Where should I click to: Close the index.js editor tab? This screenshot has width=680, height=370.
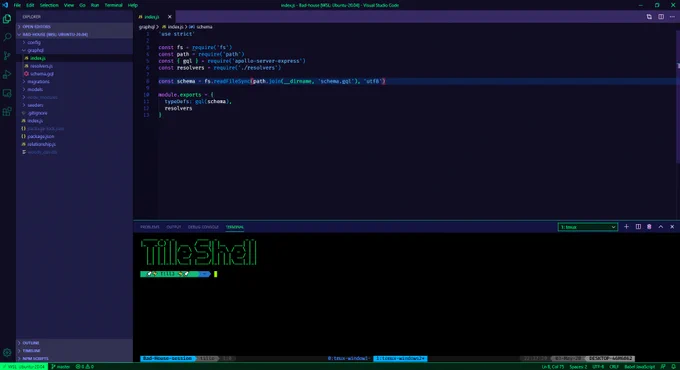[170, 17]
